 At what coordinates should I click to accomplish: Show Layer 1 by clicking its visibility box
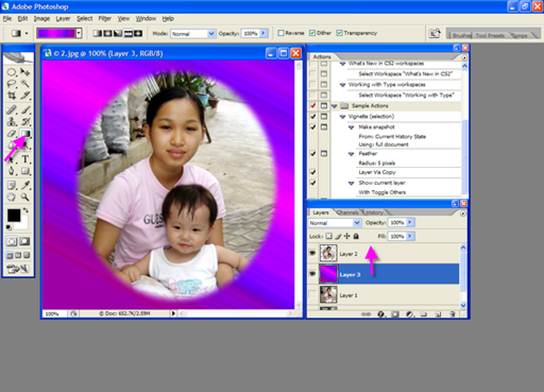(x=313, y=295)
